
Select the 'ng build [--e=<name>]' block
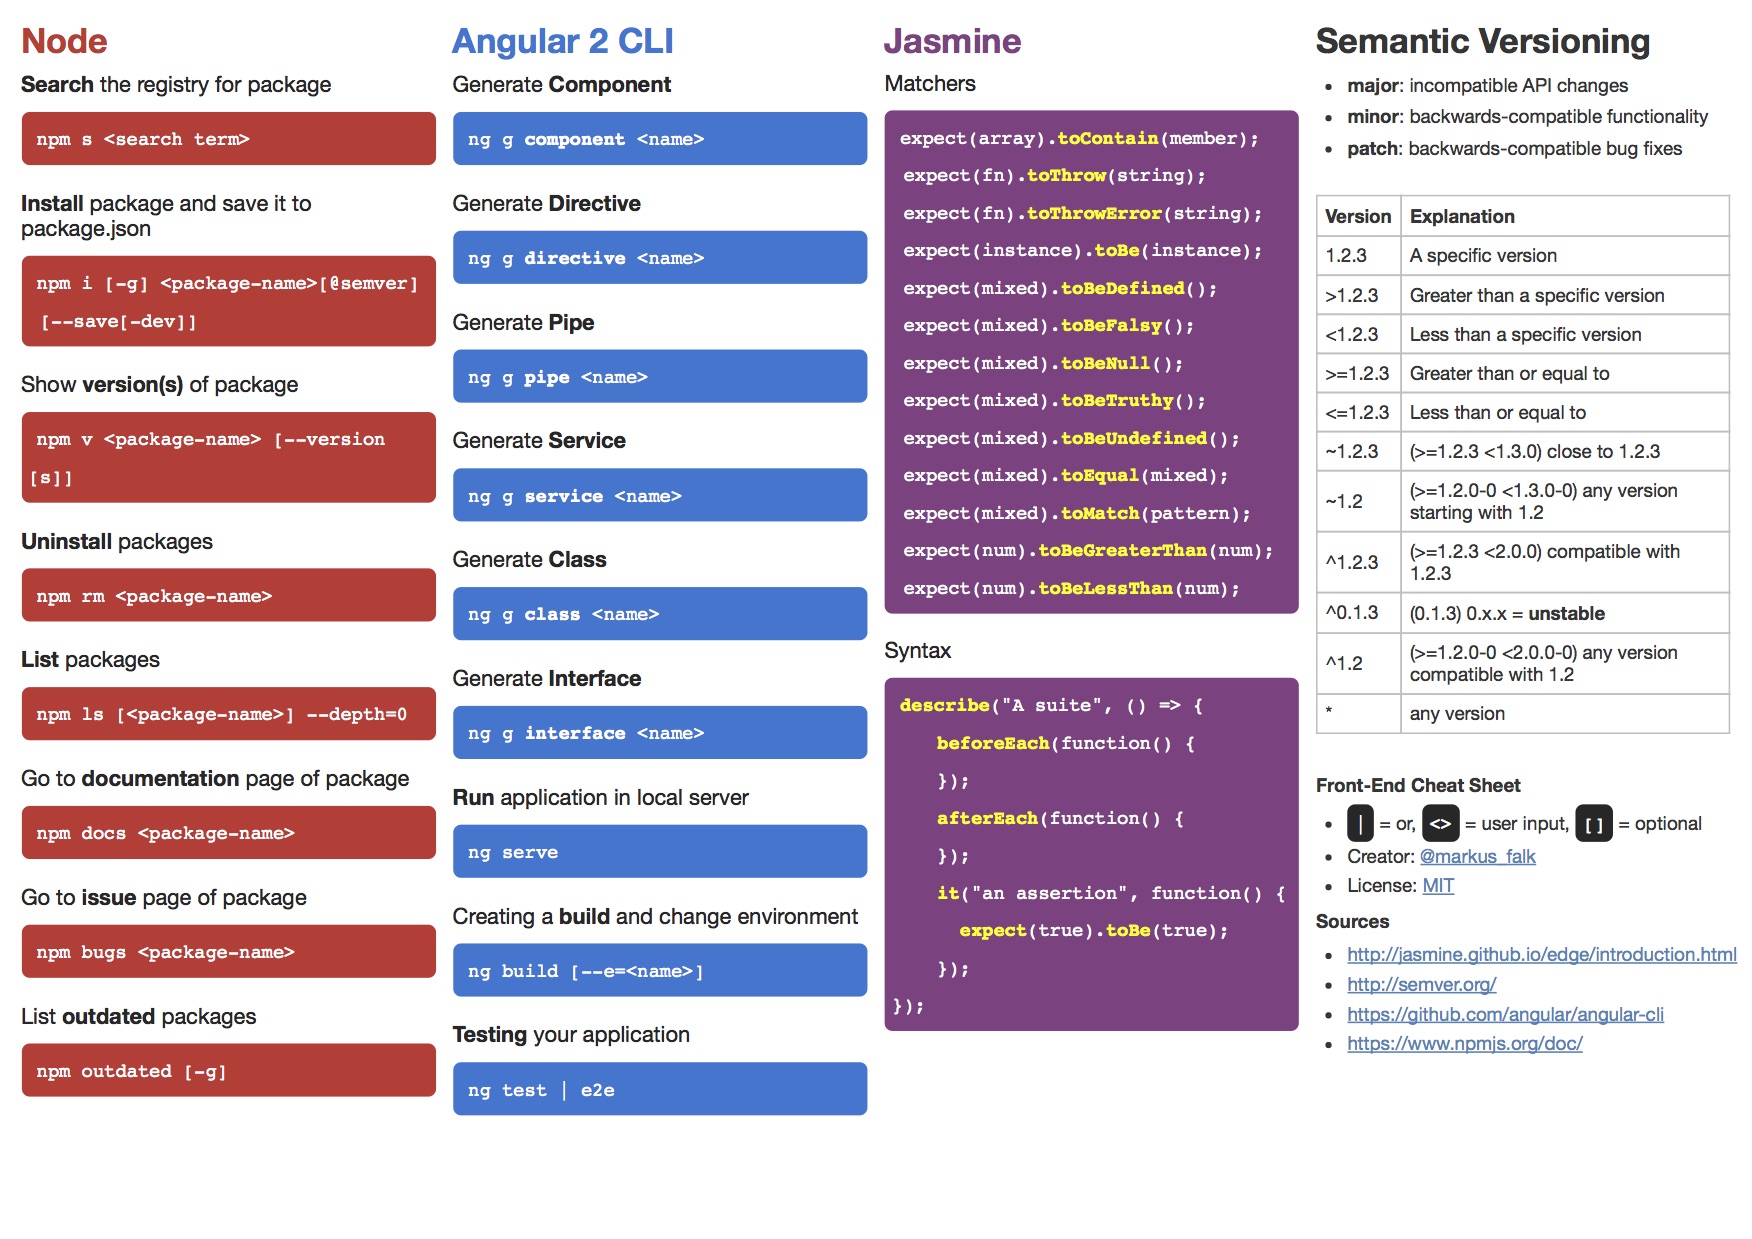coord(660,970)
